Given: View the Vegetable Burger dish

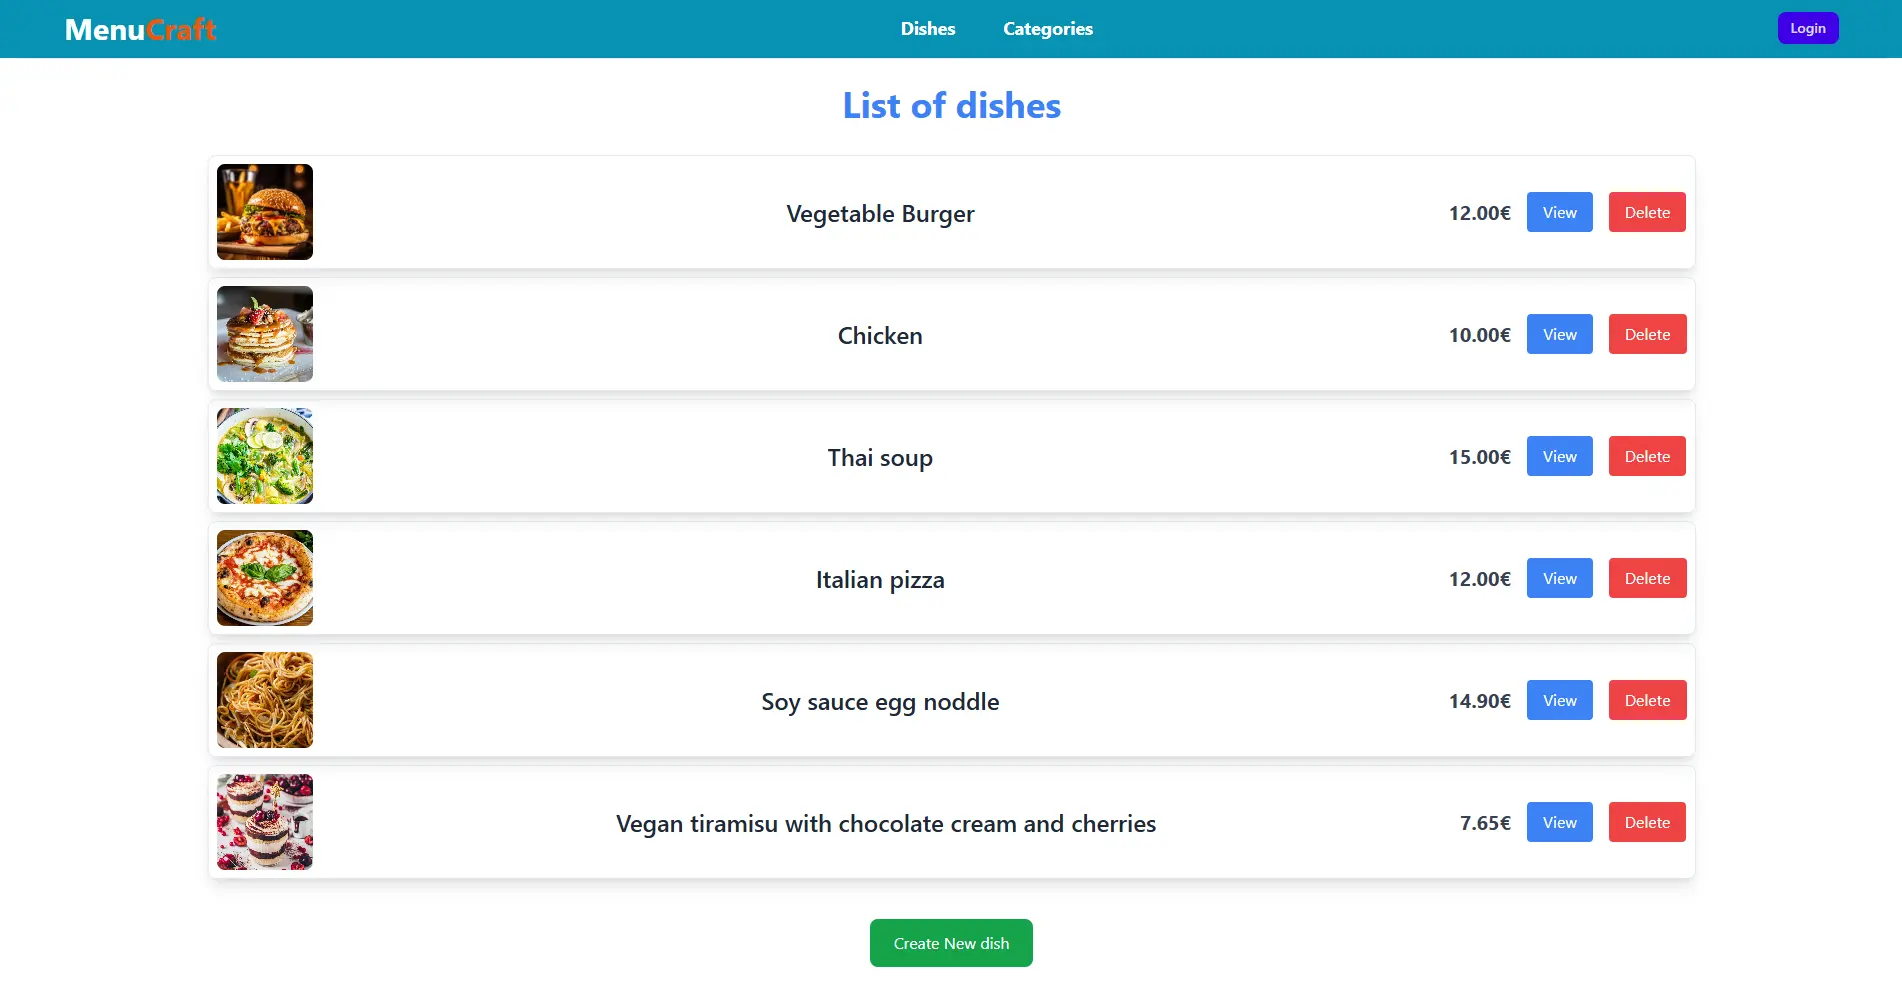Looking at the screenshot, I should (1559, 212).
